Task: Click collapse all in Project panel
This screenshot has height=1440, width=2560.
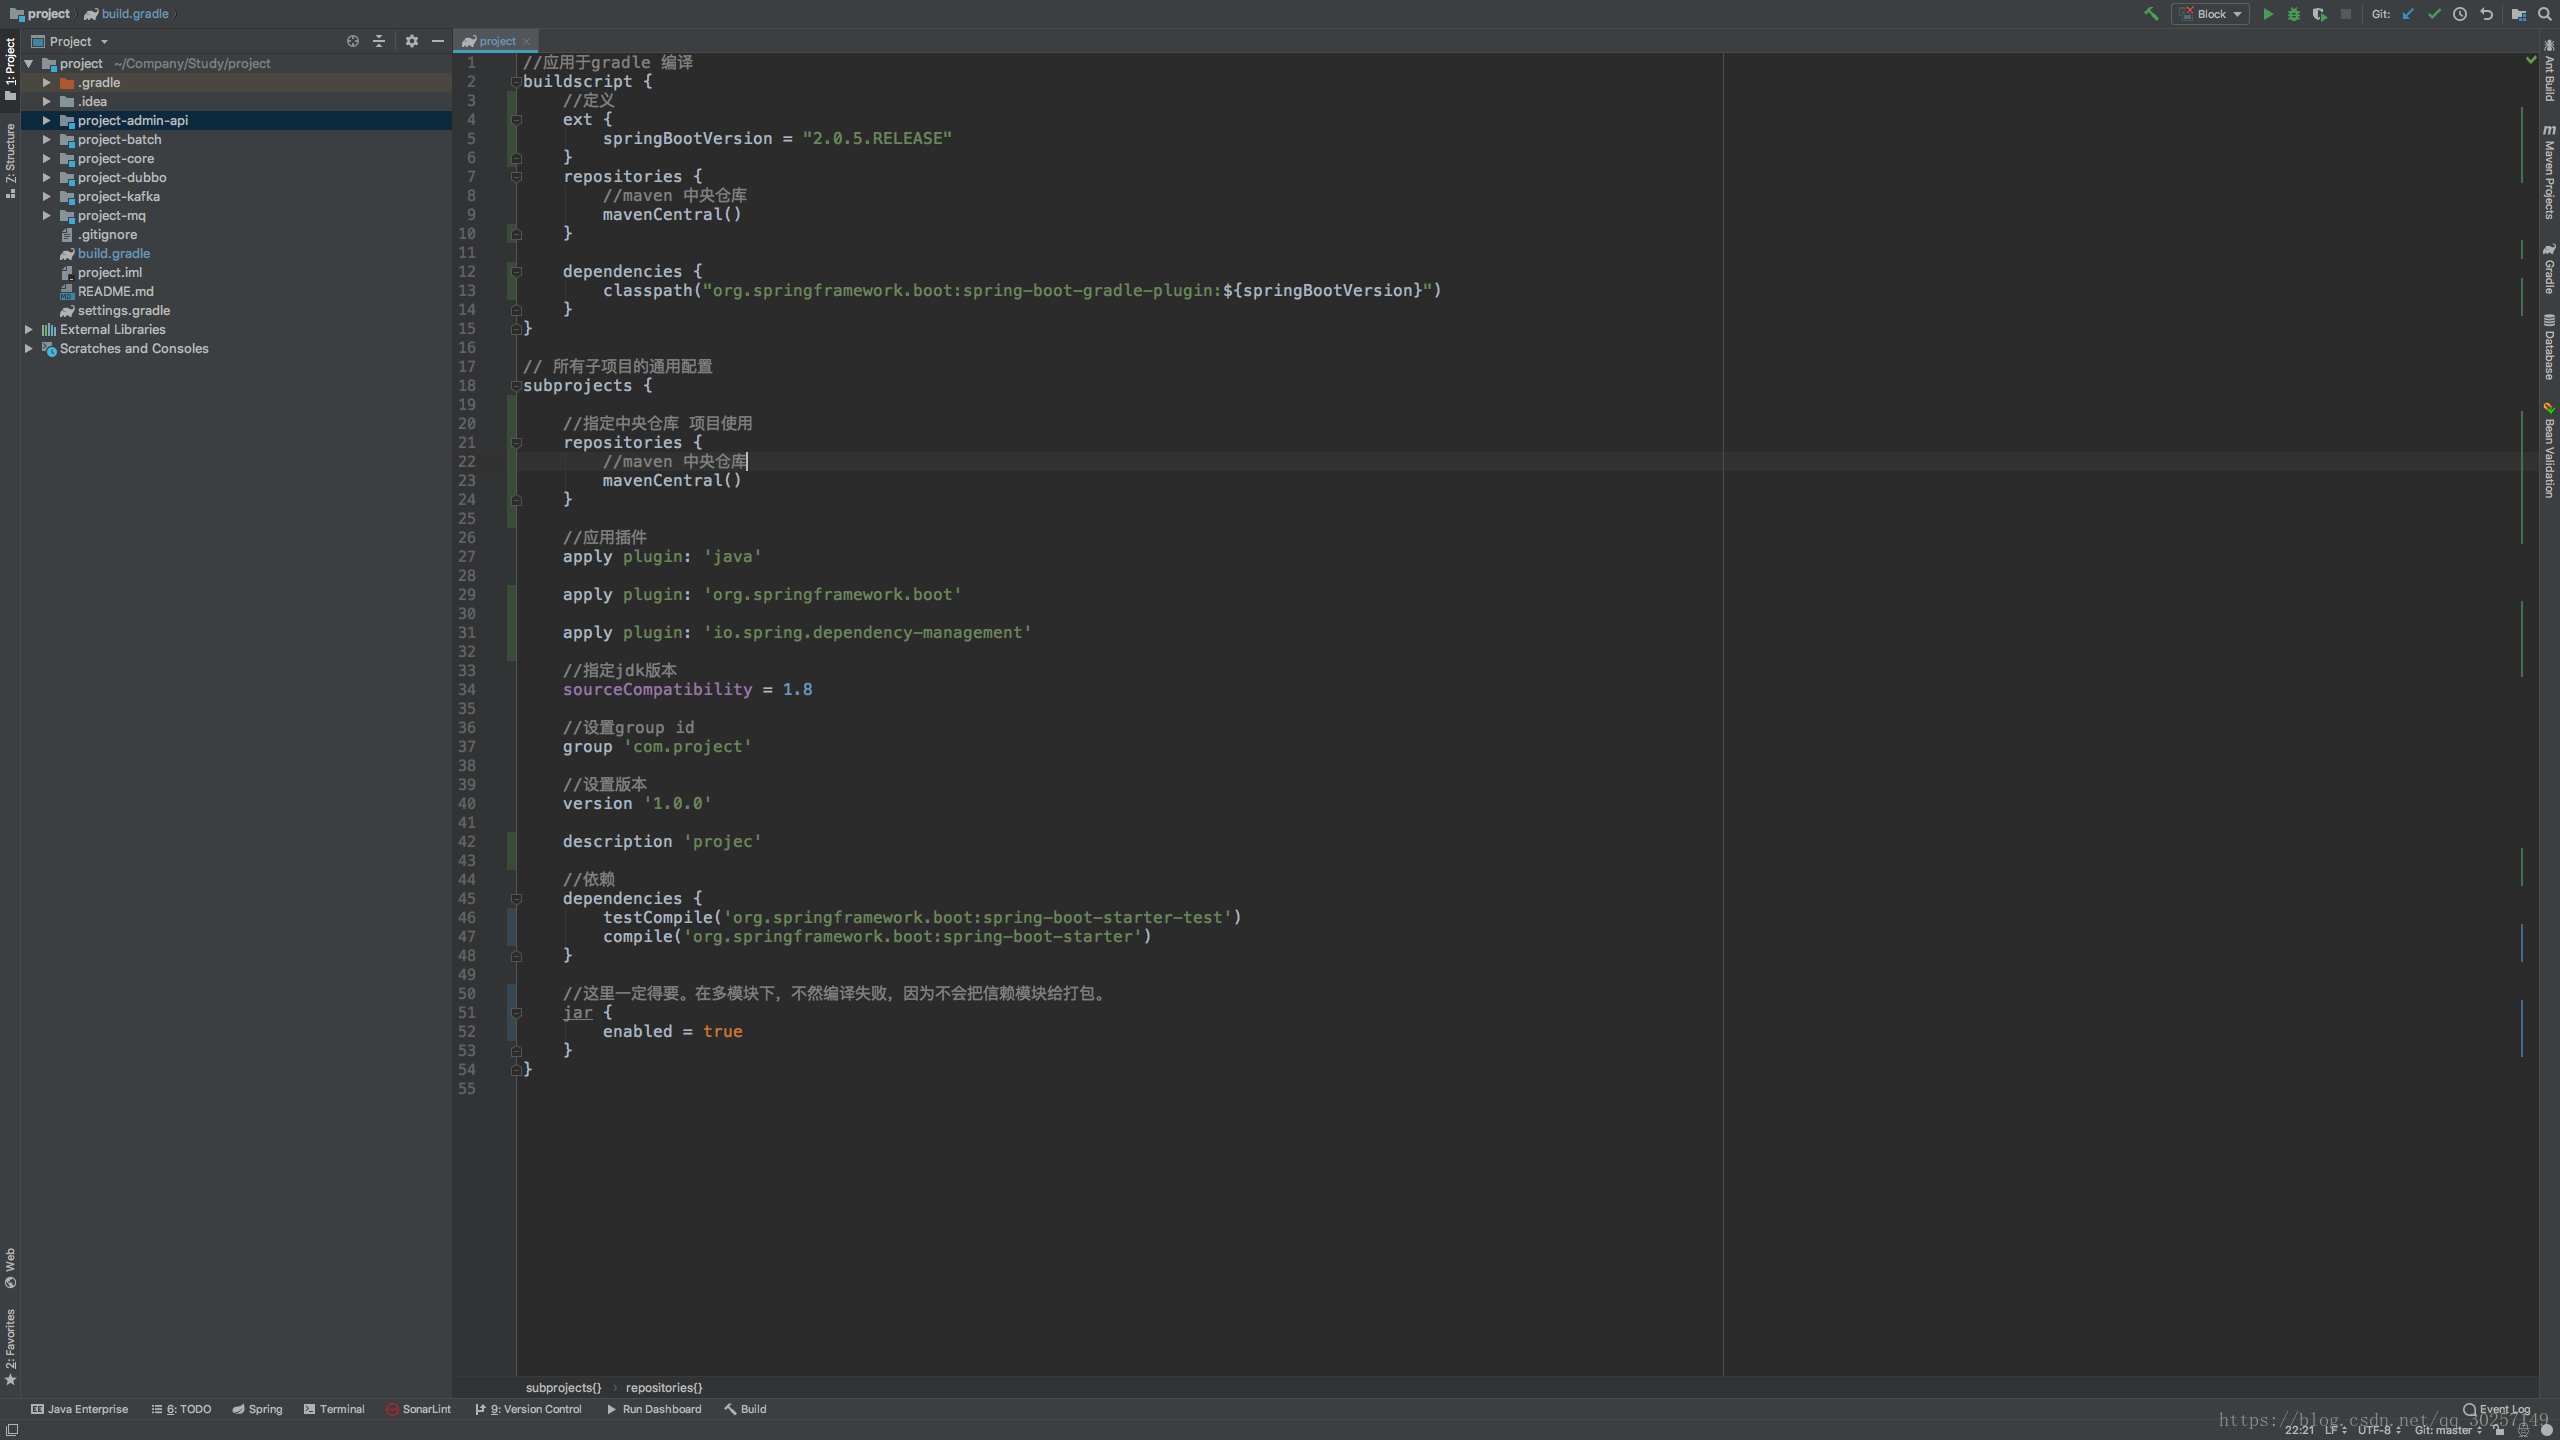Action: click(x=379, y=41)
